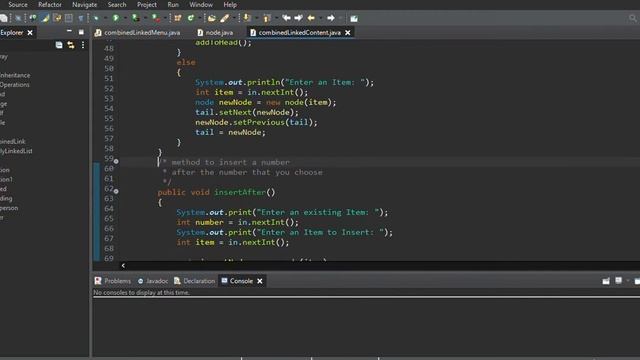Open the Back history dropdown arrow
This screenshot has height=360, width=640.
click(x=320, y=18)
